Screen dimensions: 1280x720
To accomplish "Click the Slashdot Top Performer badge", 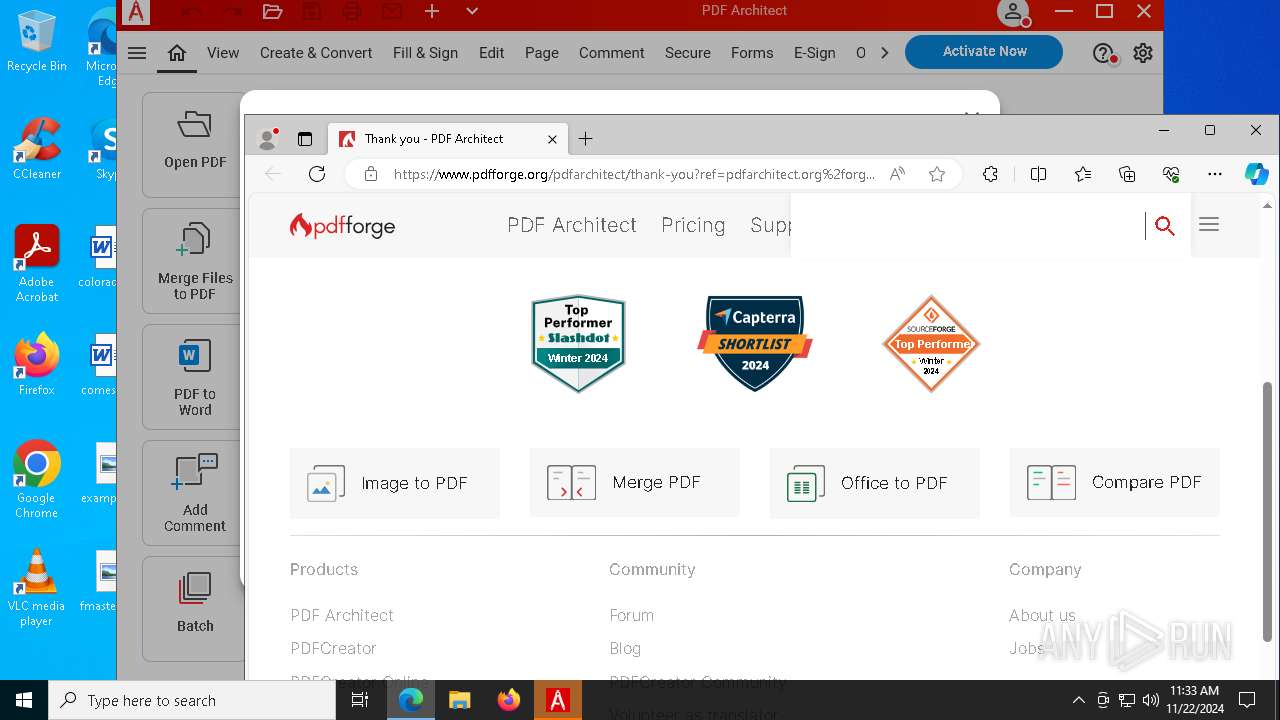I will 578,343.
